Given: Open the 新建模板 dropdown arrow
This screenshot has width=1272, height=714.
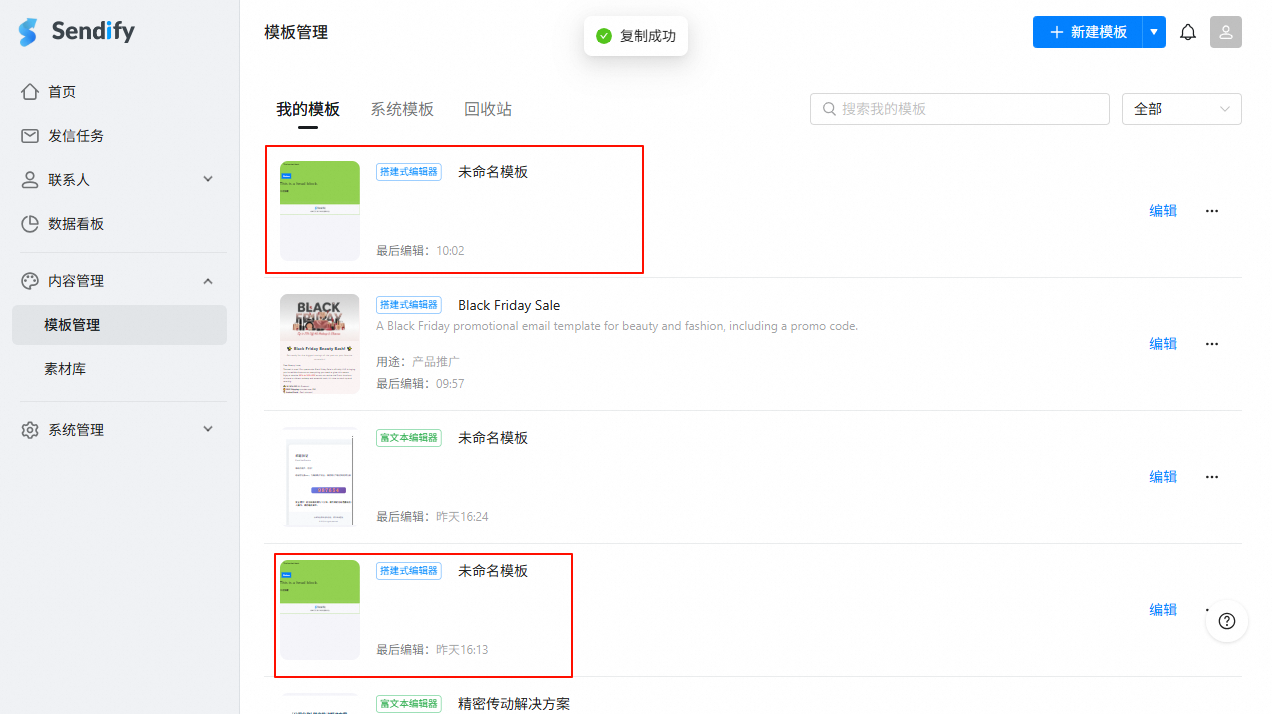Looking at the screenshot, I should (x=1155, y=32).
